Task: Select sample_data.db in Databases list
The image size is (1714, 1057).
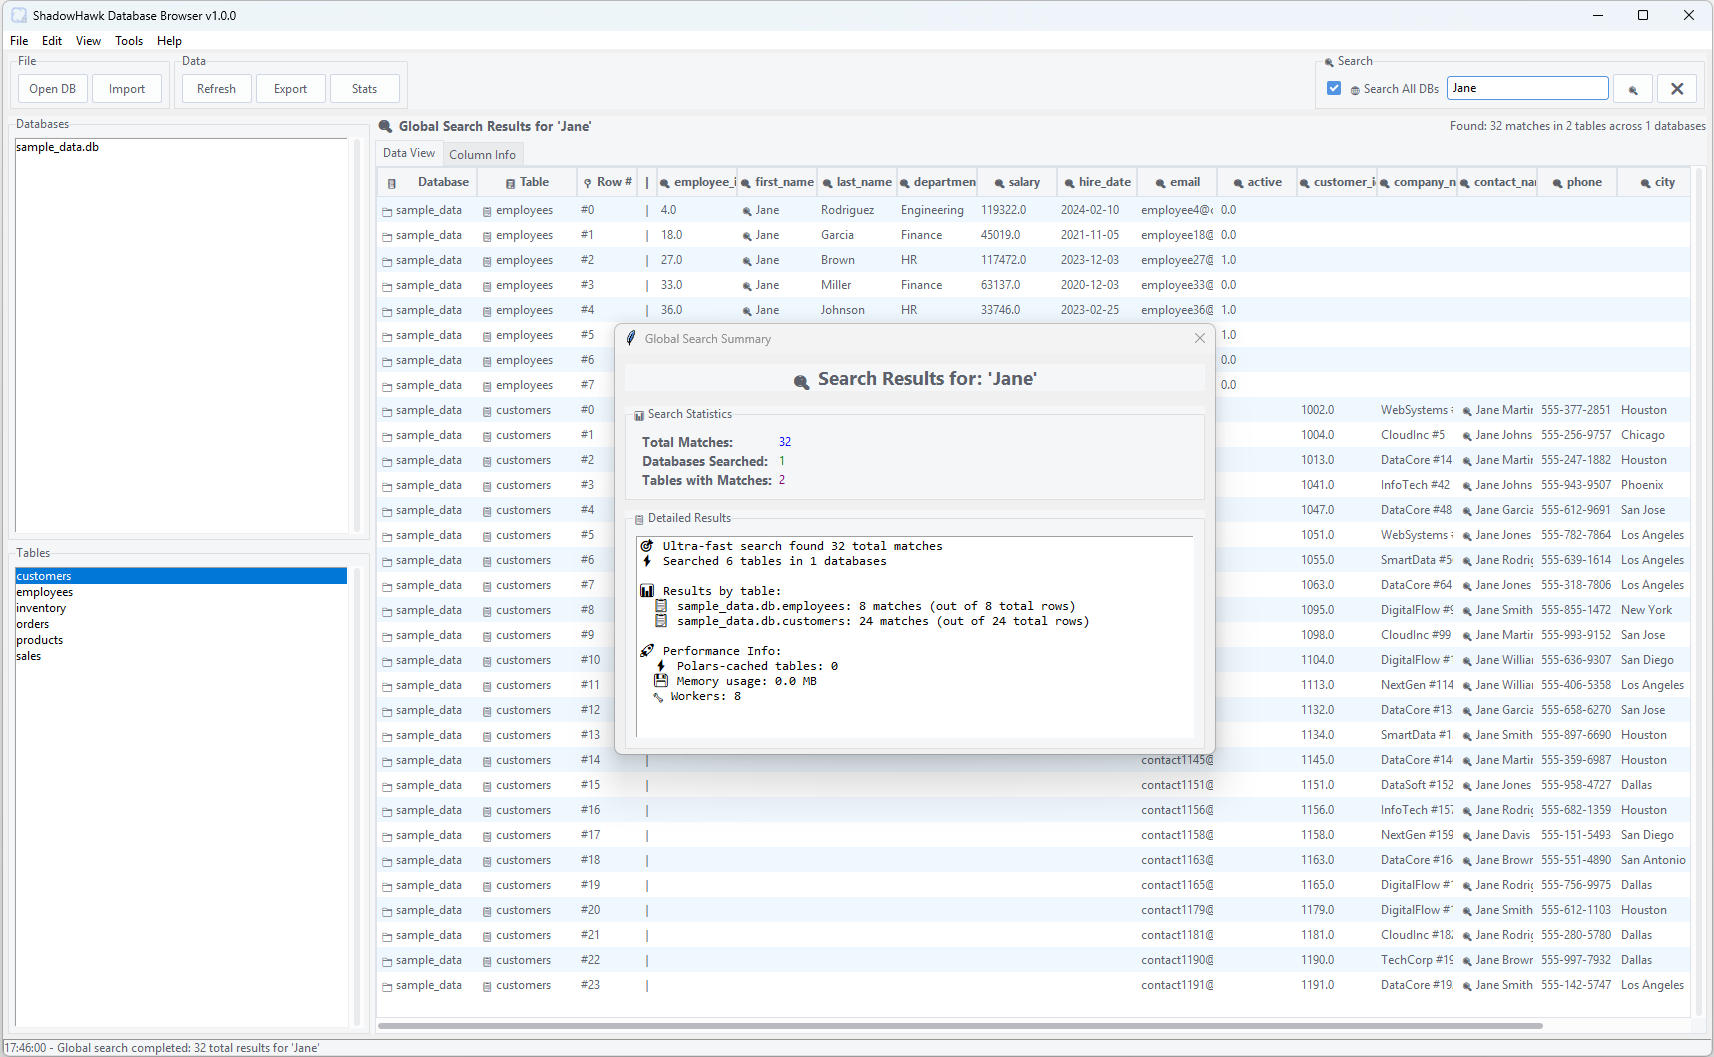Action: pos(180,147)
